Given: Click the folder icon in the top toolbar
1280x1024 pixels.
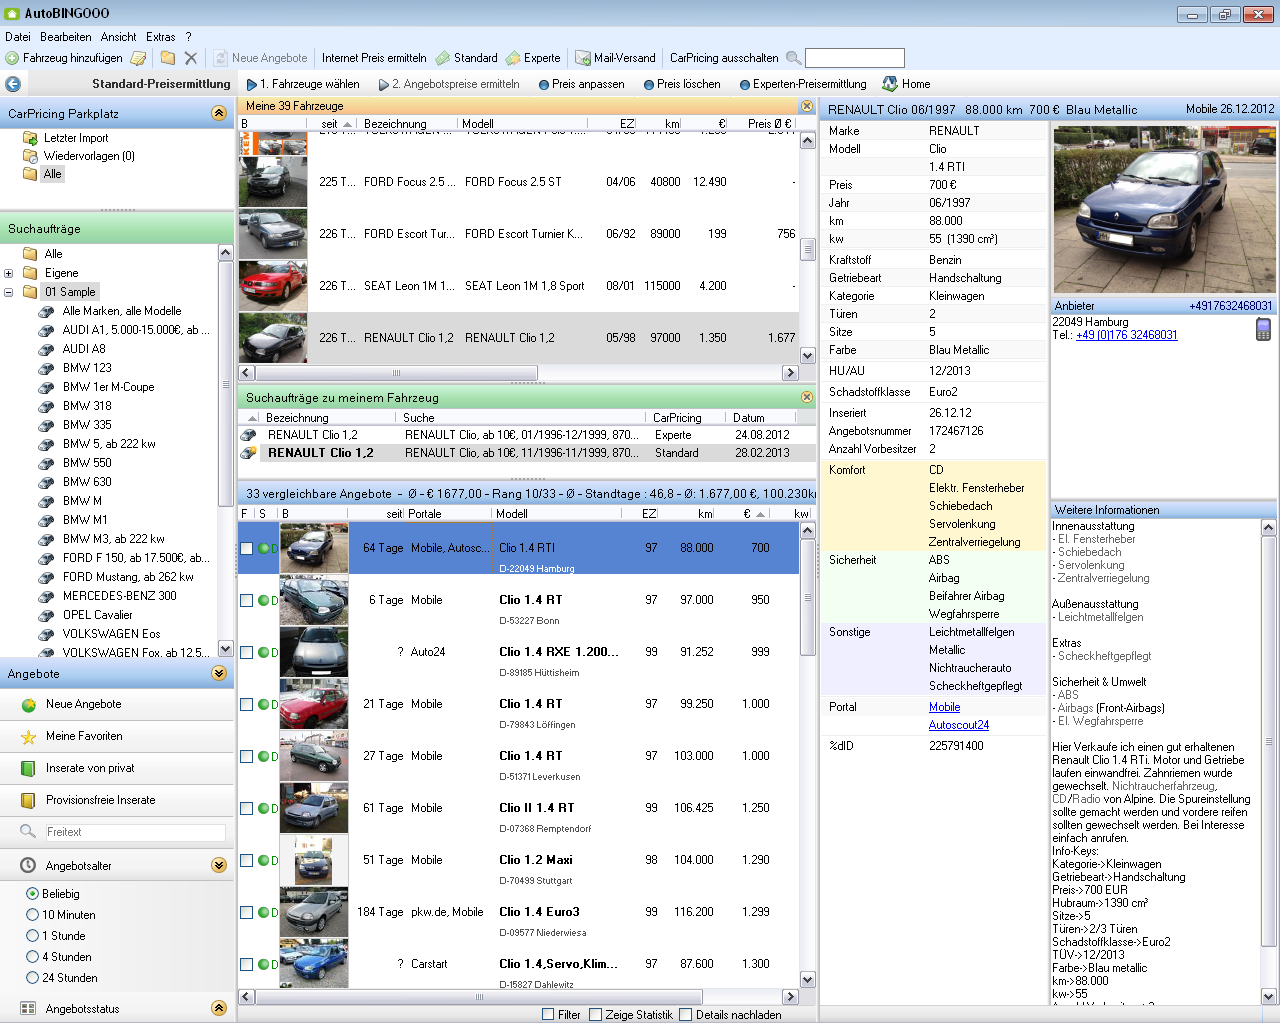Looking at the screenshot, I should tap(168, 58).
